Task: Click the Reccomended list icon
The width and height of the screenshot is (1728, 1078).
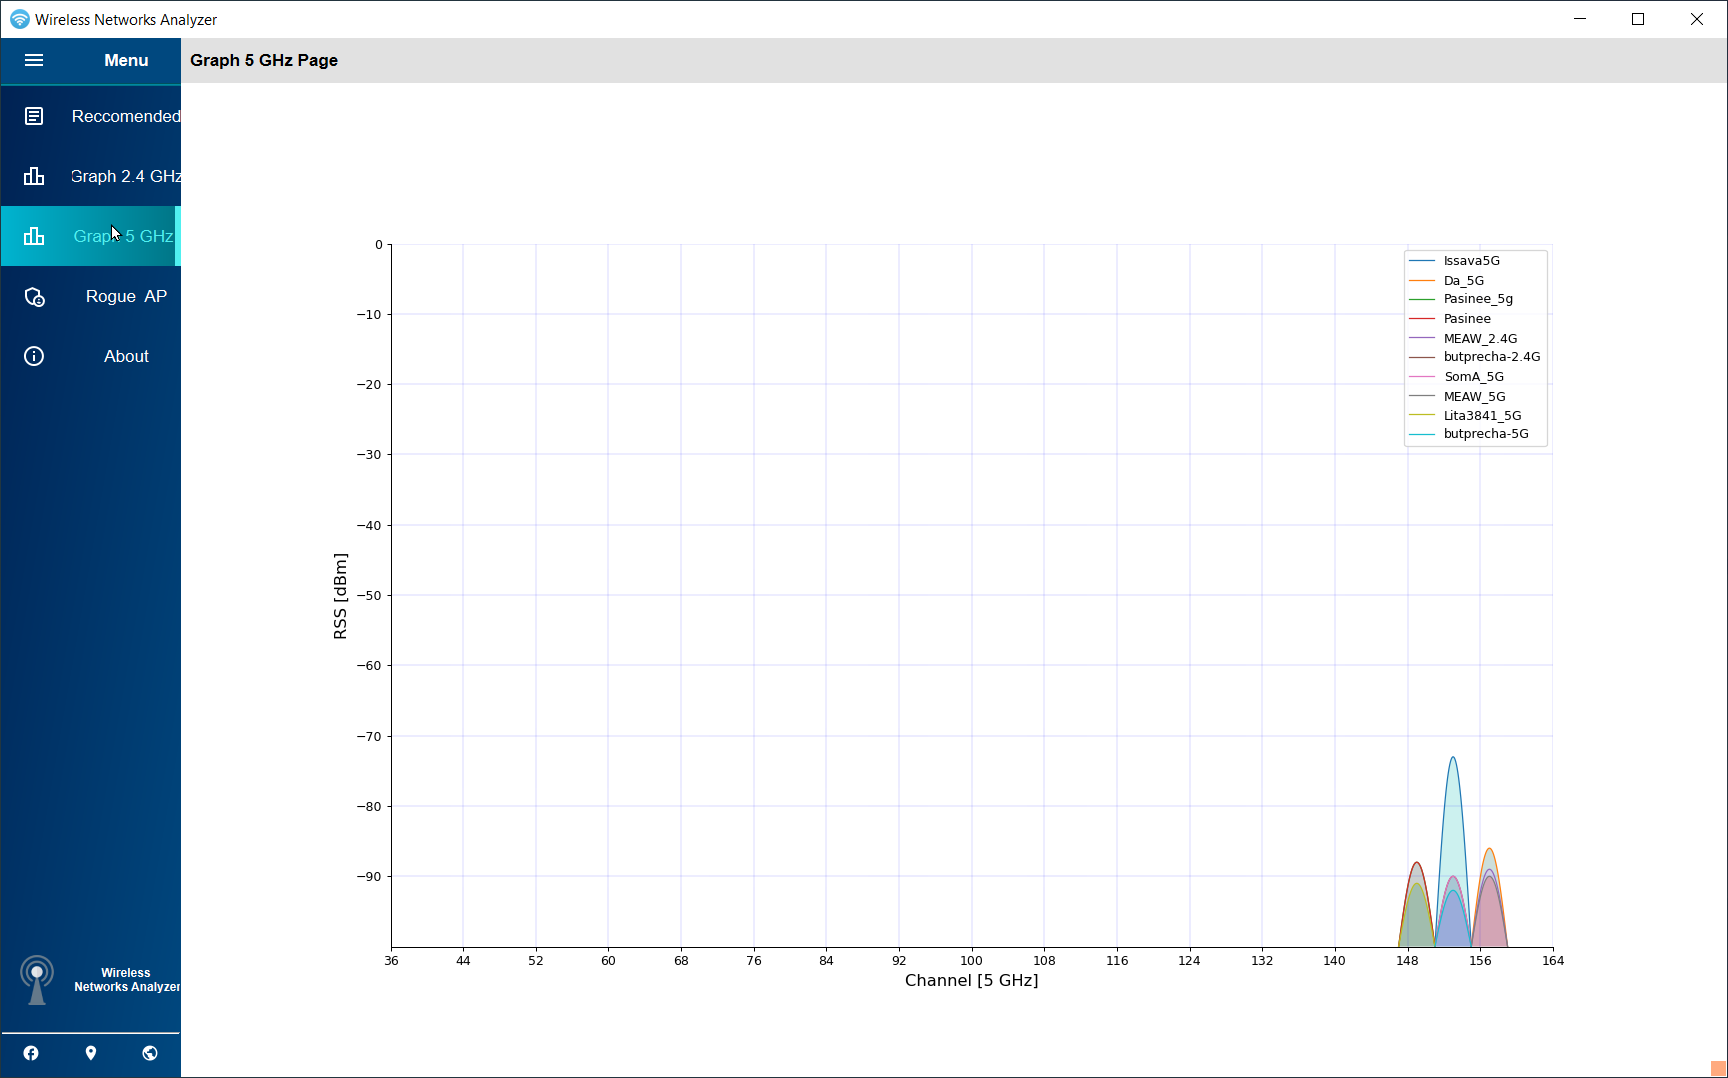Action: pyautogui.click(x=34, y=116)
